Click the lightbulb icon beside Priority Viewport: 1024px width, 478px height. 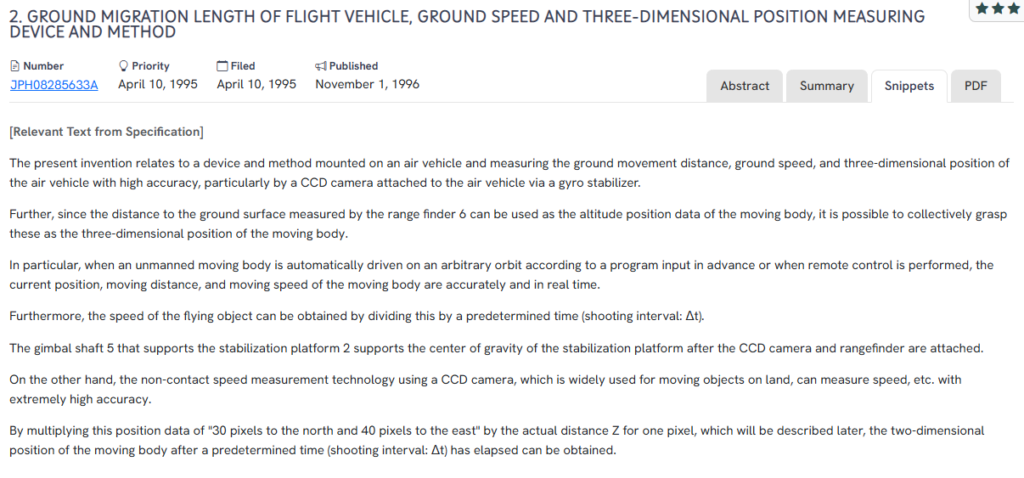123,66
